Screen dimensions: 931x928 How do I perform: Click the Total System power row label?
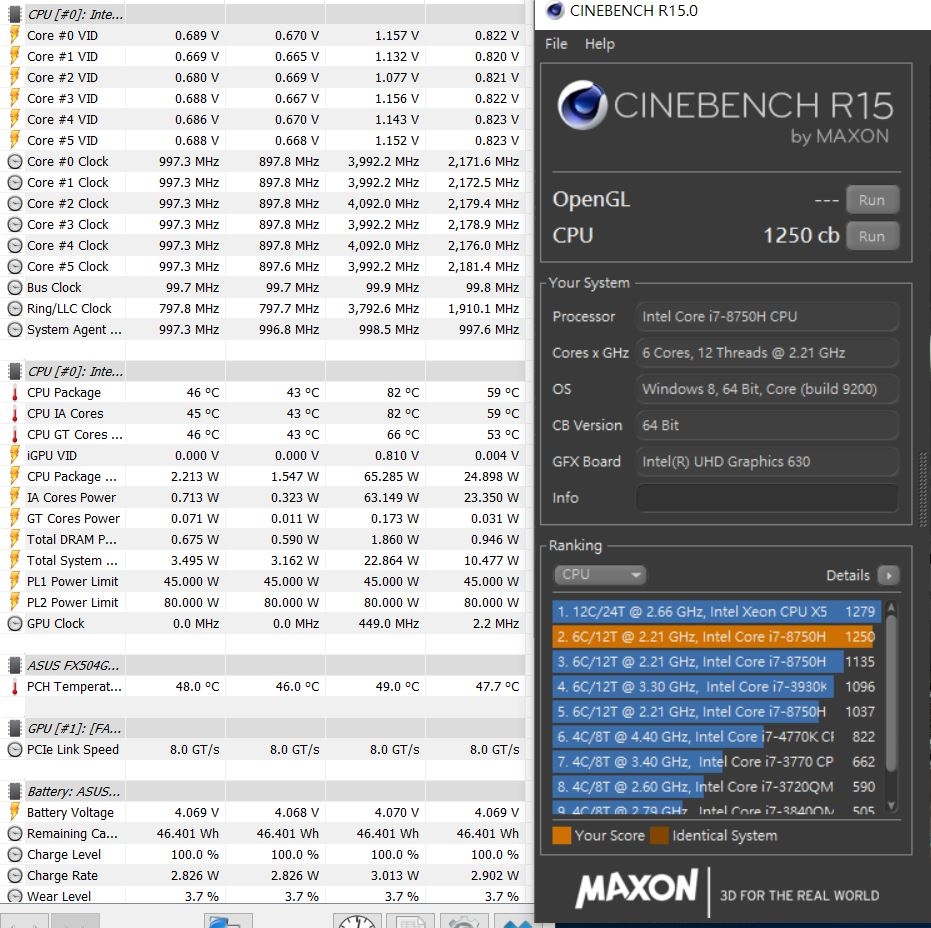point(72,560)
